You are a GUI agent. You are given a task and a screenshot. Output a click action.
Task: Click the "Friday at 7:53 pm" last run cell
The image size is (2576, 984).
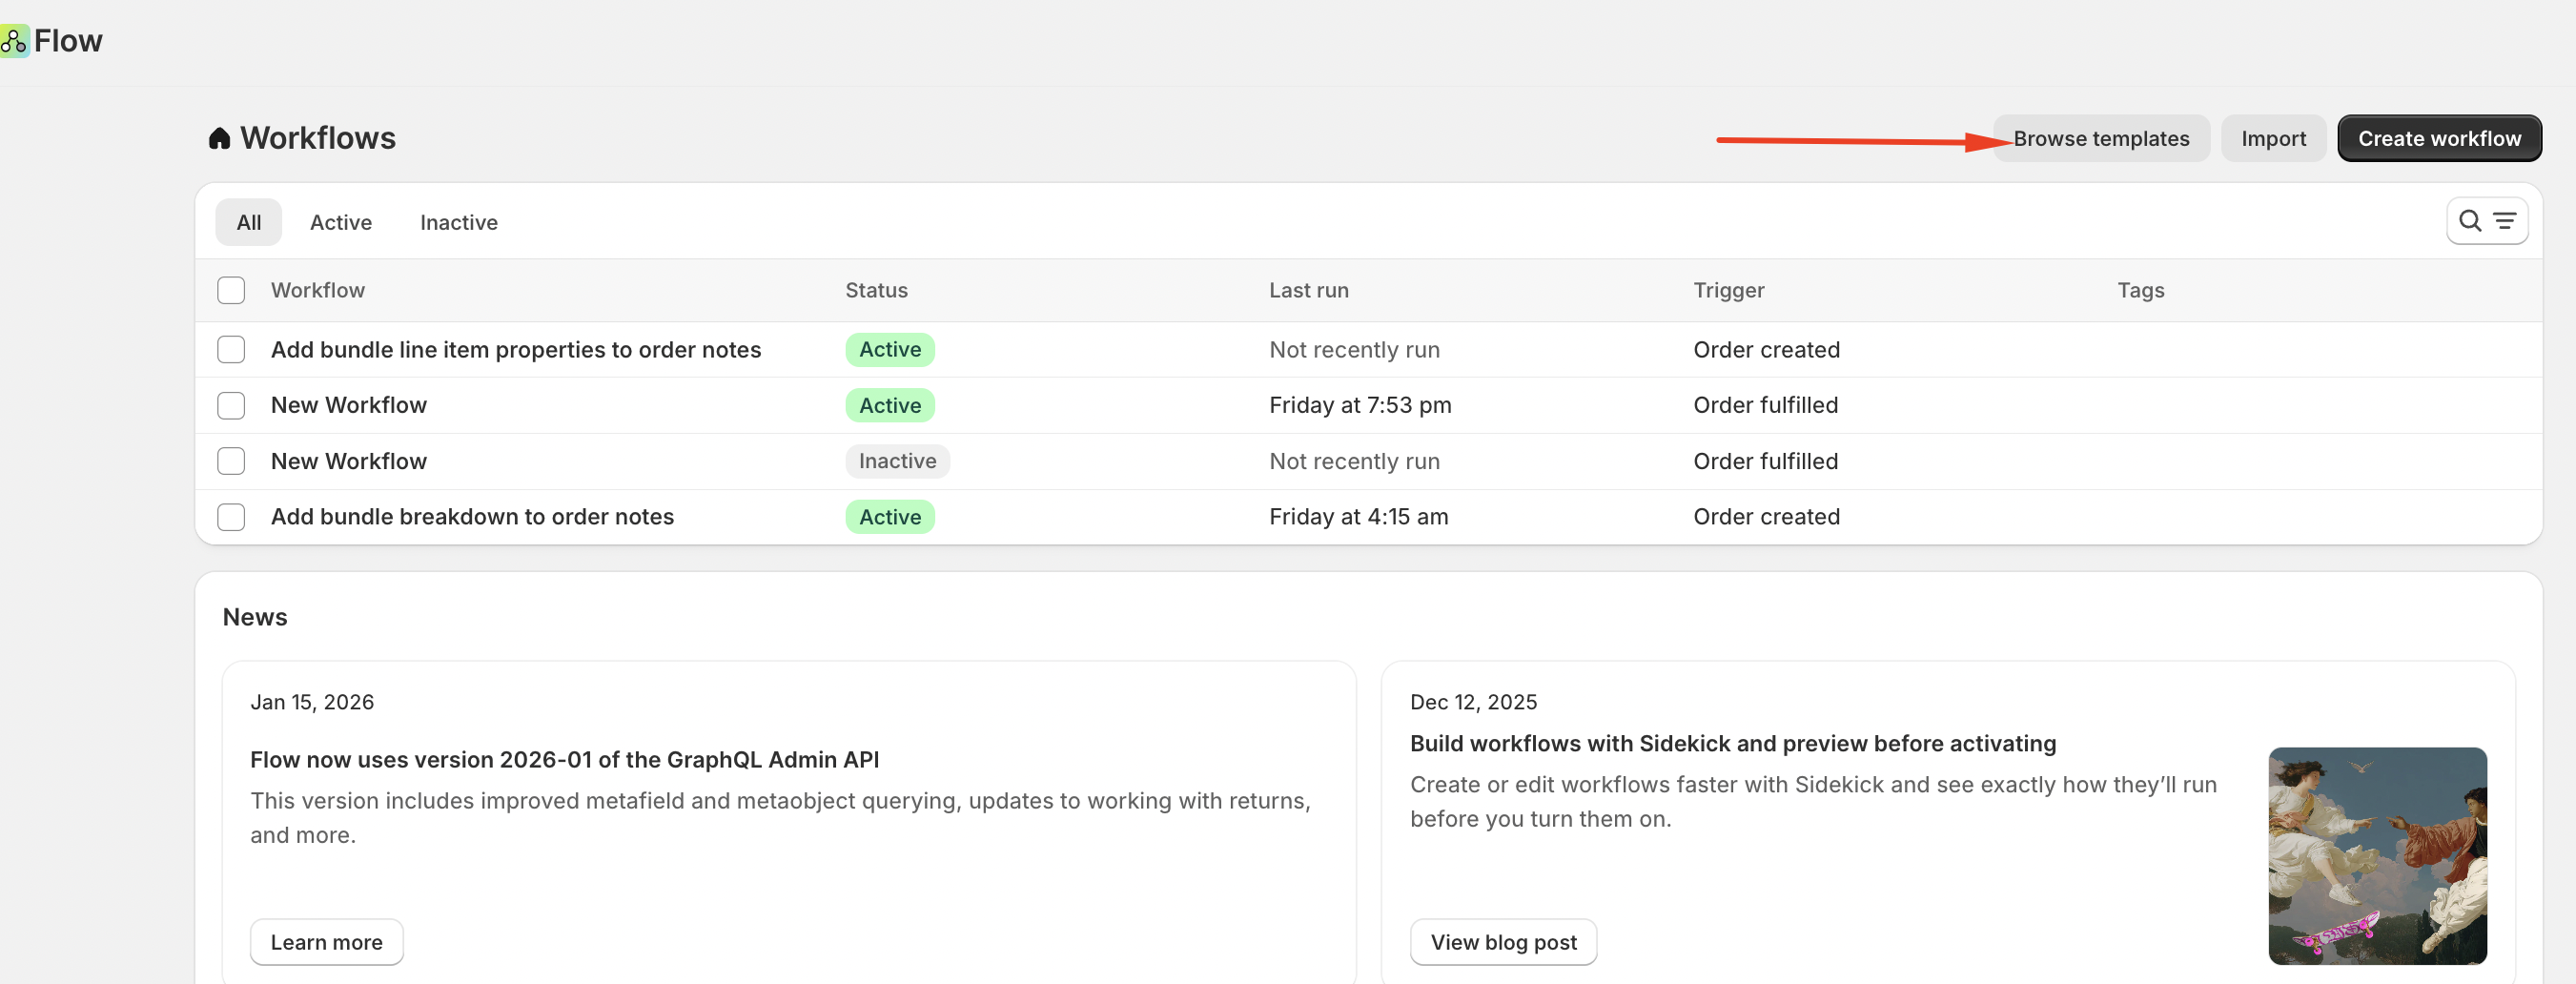pyautogui.click(x=1360, y=405)
